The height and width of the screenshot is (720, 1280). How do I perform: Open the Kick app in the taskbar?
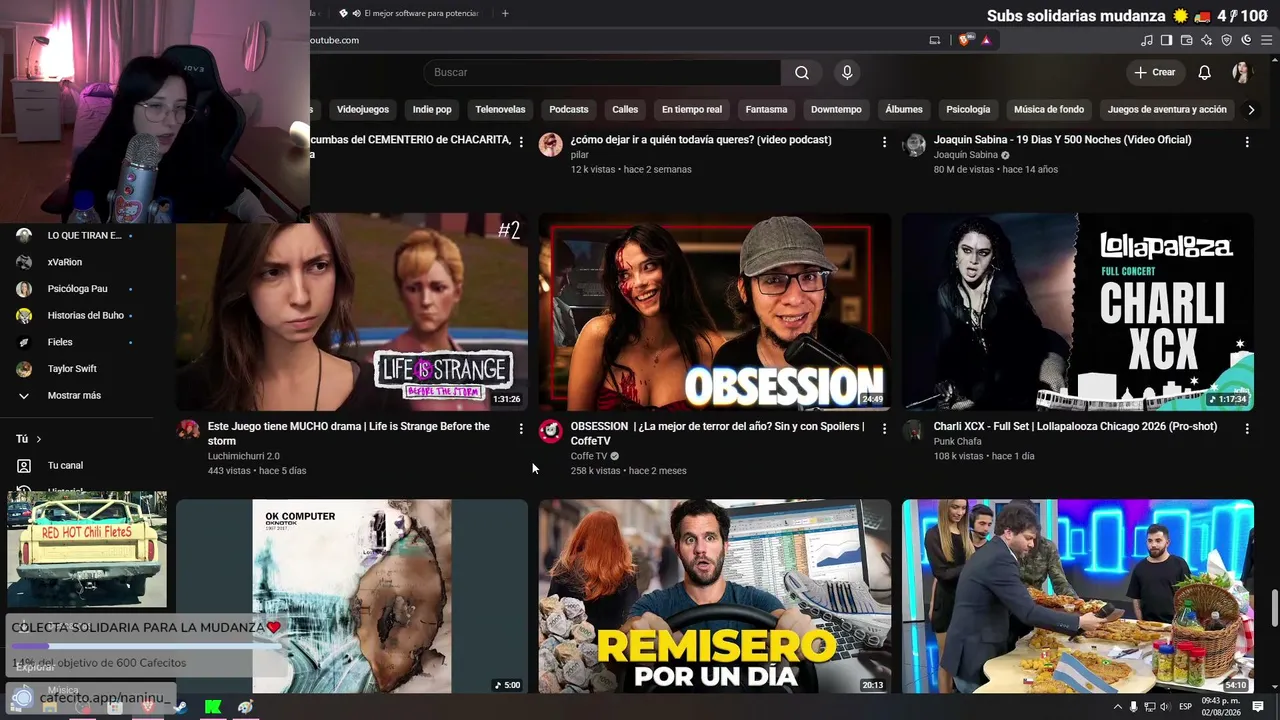[213, 707]
